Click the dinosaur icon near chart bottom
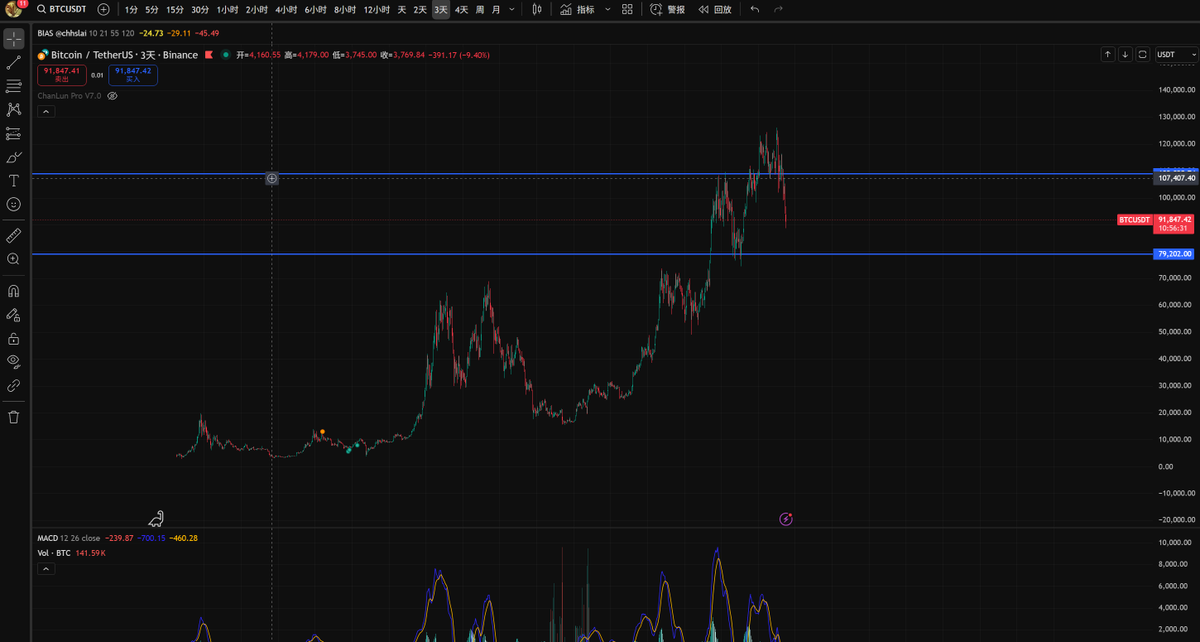The height and width of the screenshot is (642, 1200). click(157, 518)
